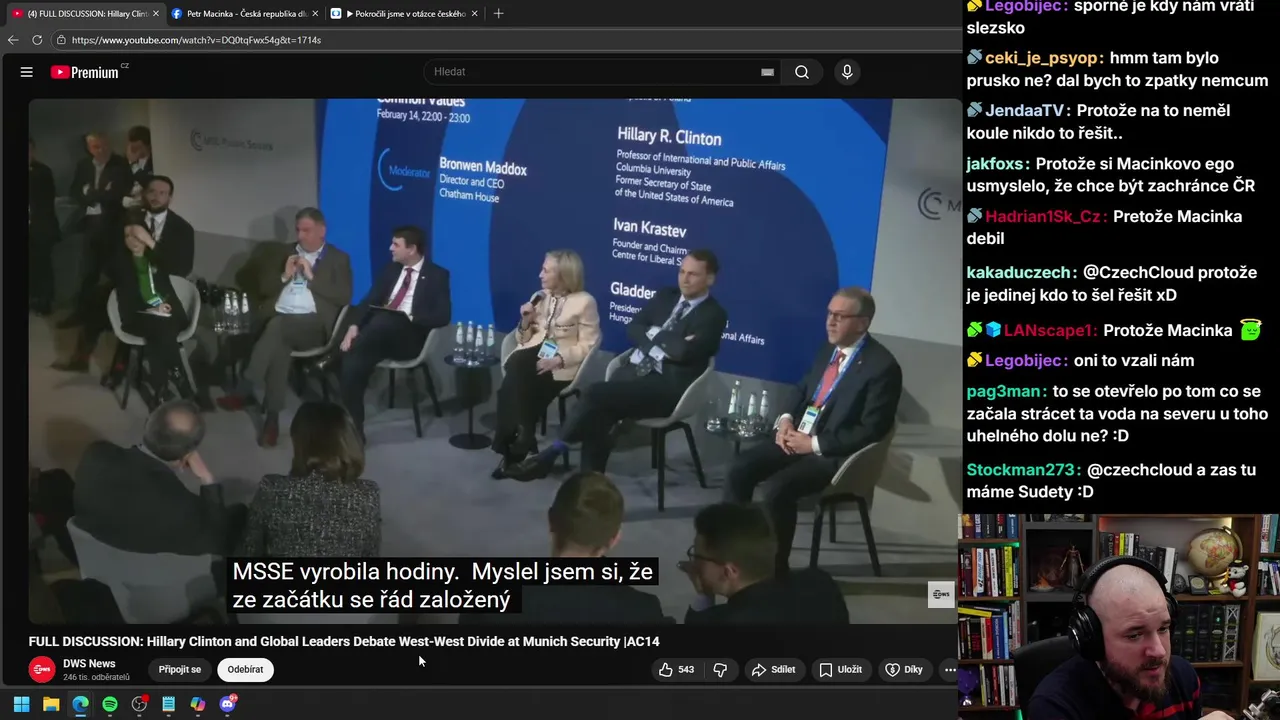
Task: Click the '246 tis. odběratelů' subscriber count
Action: coord(96,678)
